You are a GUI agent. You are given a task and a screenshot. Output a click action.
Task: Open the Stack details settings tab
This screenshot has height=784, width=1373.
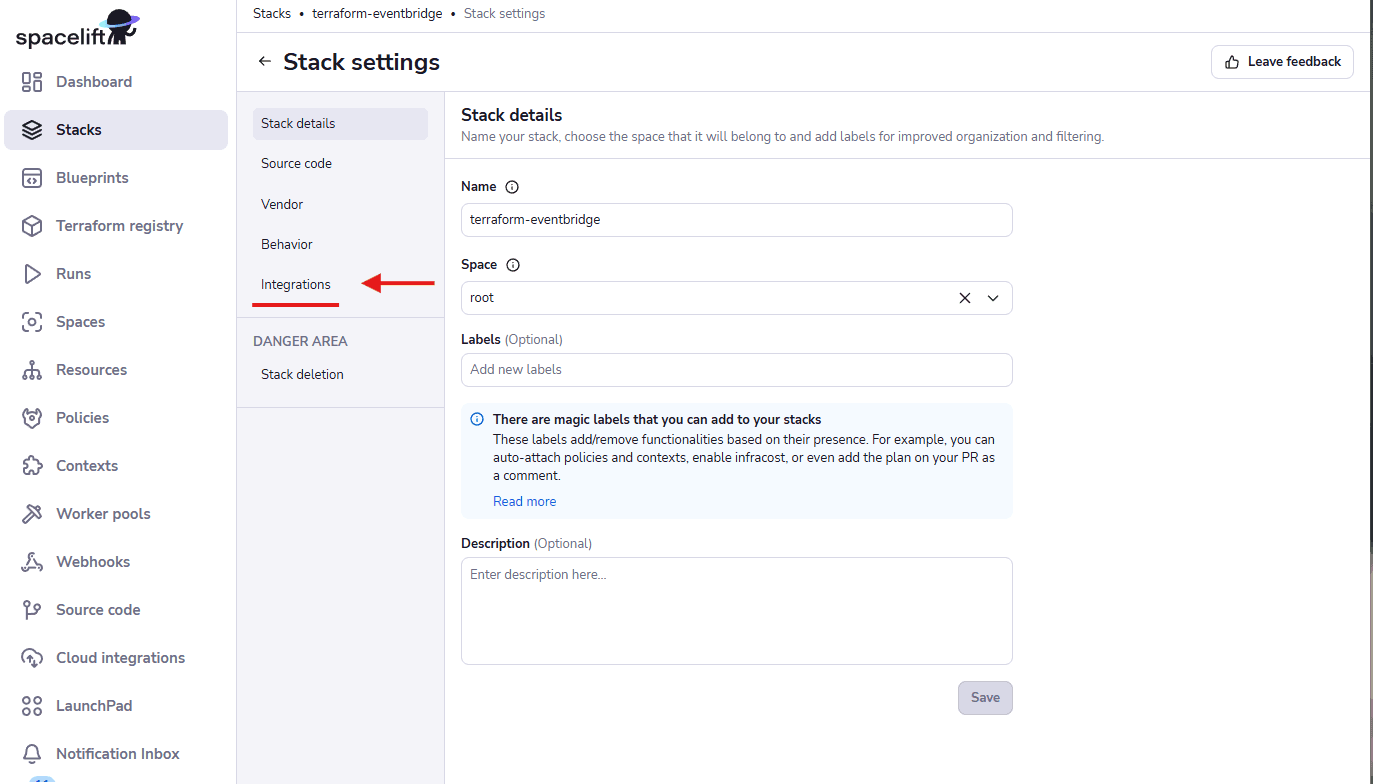point(340,124)
